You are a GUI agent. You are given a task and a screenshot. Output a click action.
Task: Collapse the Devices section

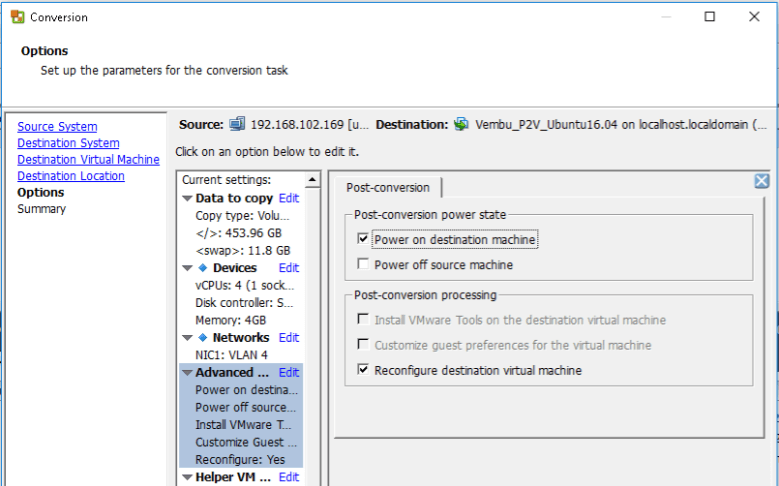[187, 268]
